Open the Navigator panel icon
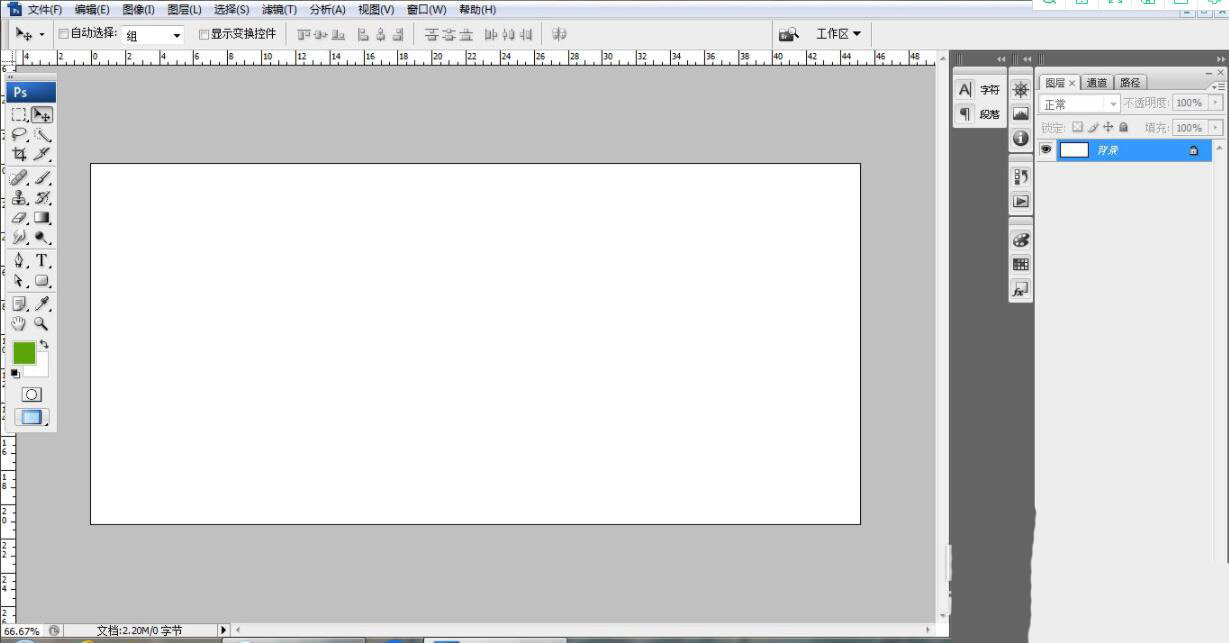Image resolution: width=1229 pixels, height=643 pixels. [1020, 90]
